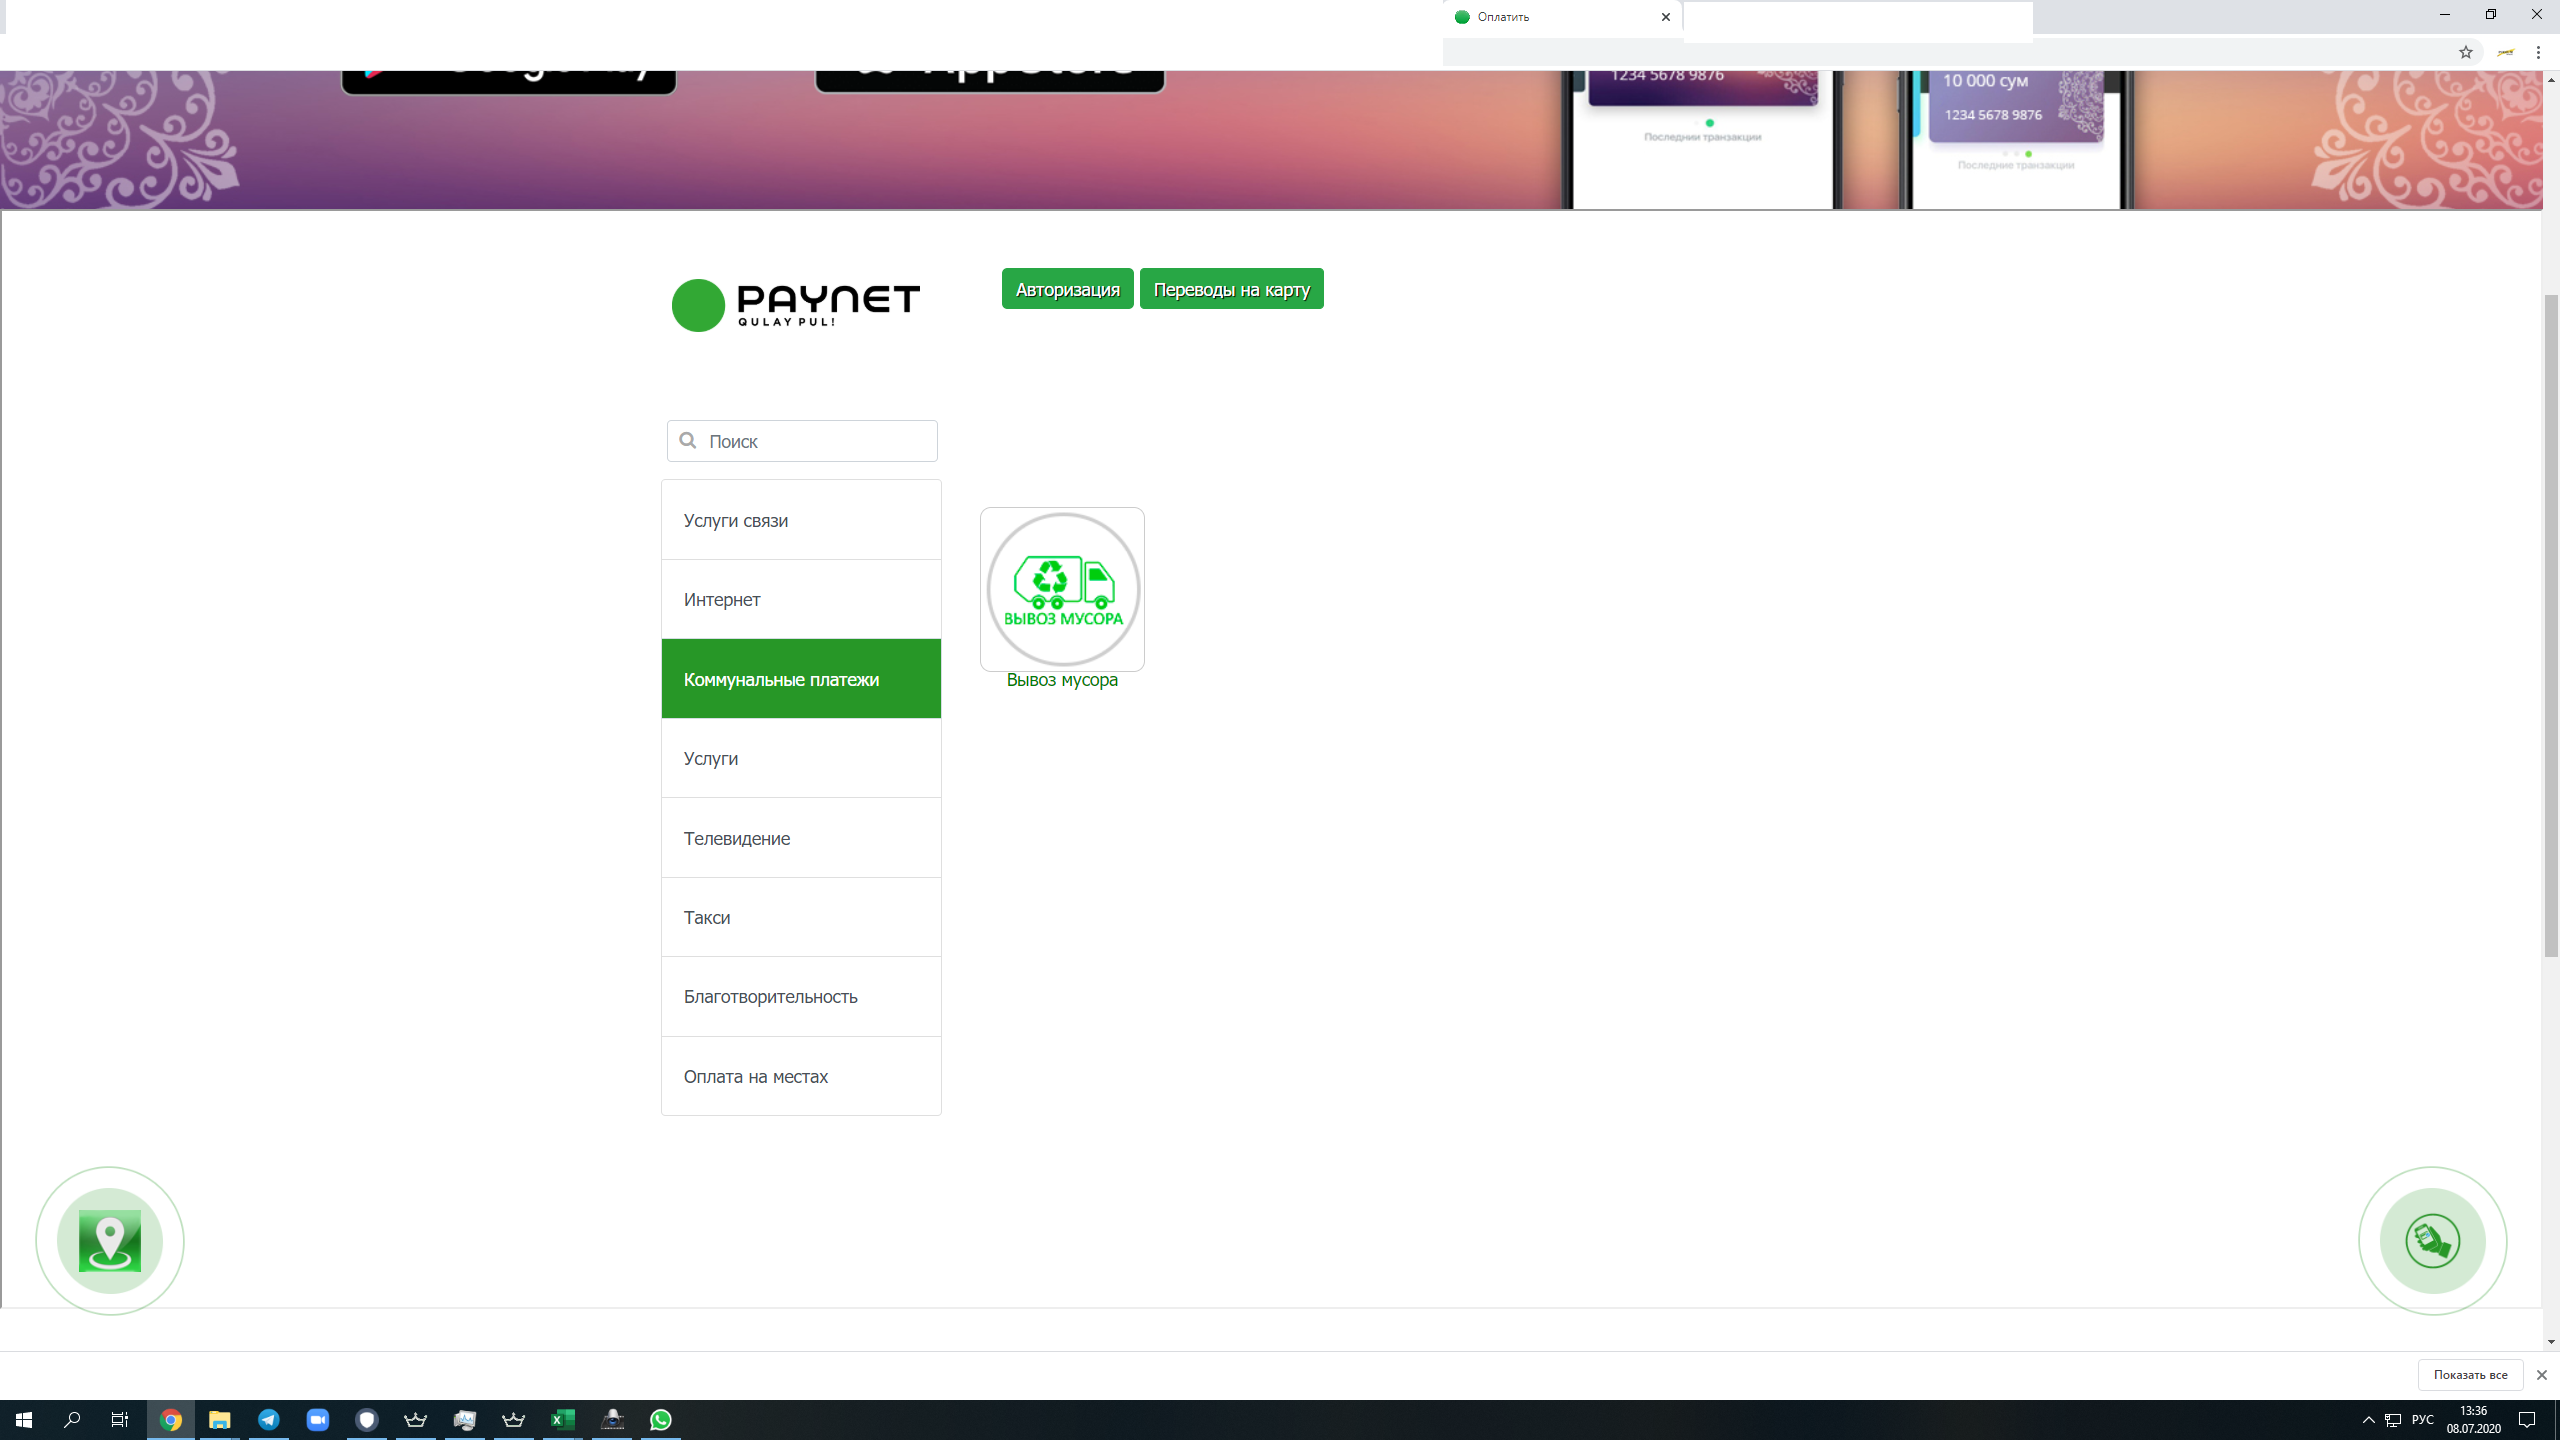Click the Paynet logo
2560x1440 pixels.
(x=796, y=304)
